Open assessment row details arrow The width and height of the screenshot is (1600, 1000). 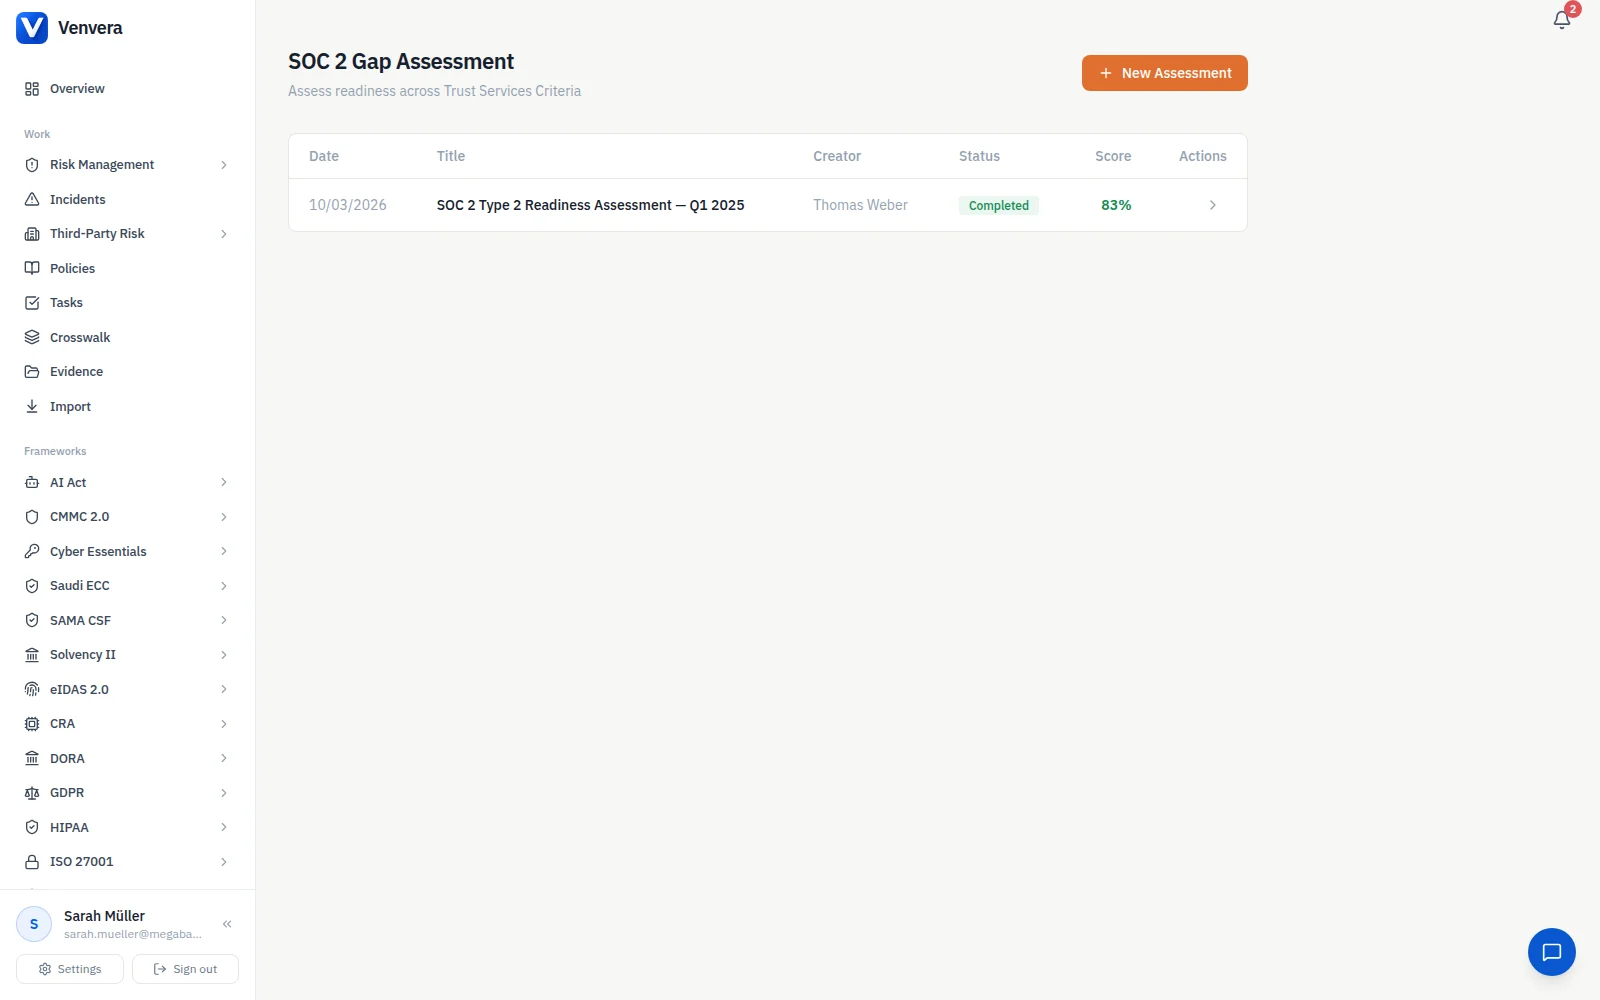[x=1213, y=205]
